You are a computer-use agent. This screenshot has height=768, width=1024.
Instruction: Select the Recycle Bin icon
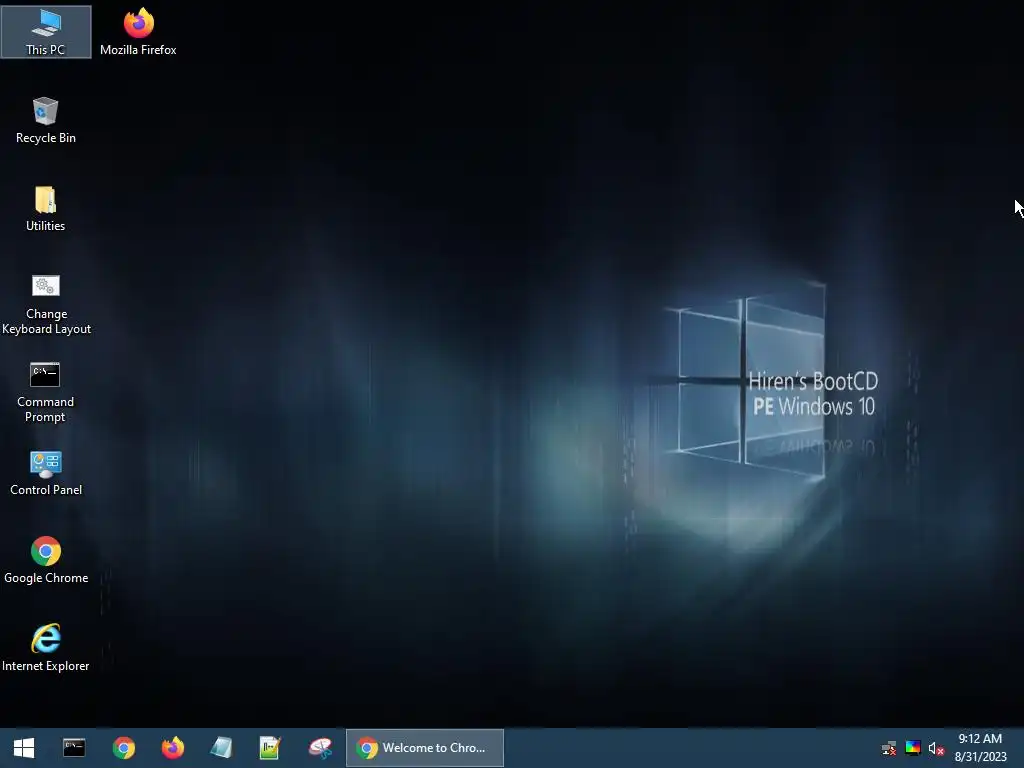coord(46,120)
